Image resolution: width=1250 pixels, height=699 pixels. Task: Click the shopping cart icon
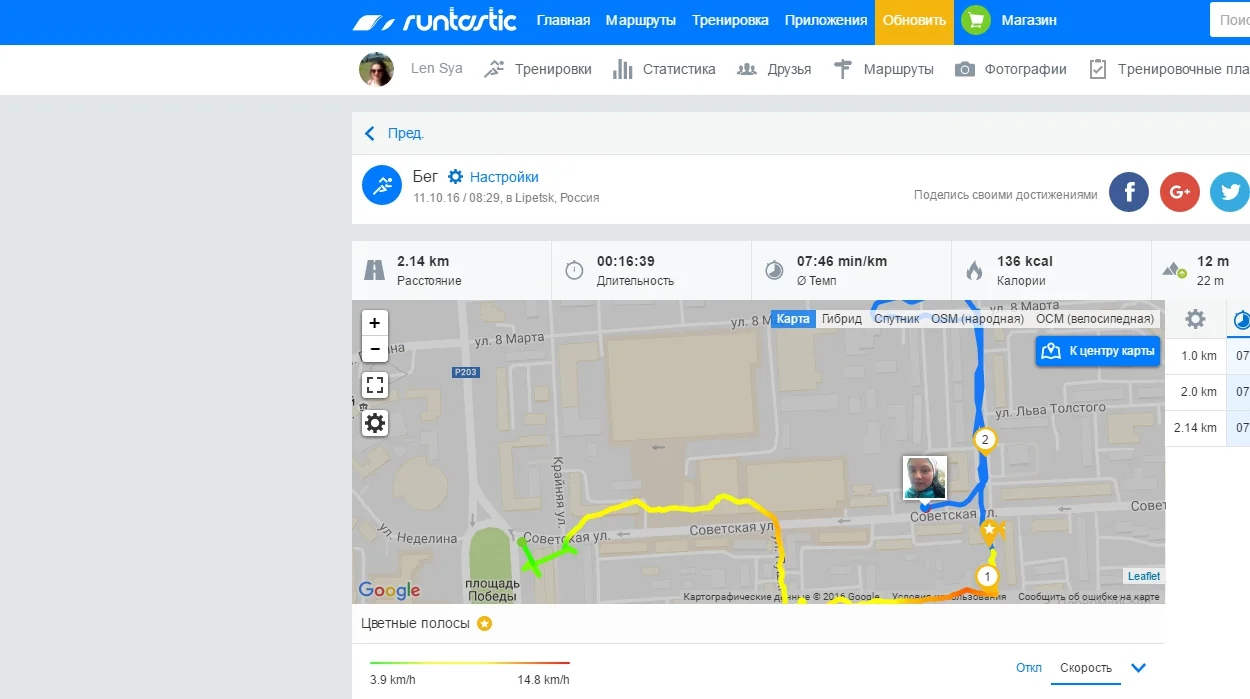click(974, 21)
